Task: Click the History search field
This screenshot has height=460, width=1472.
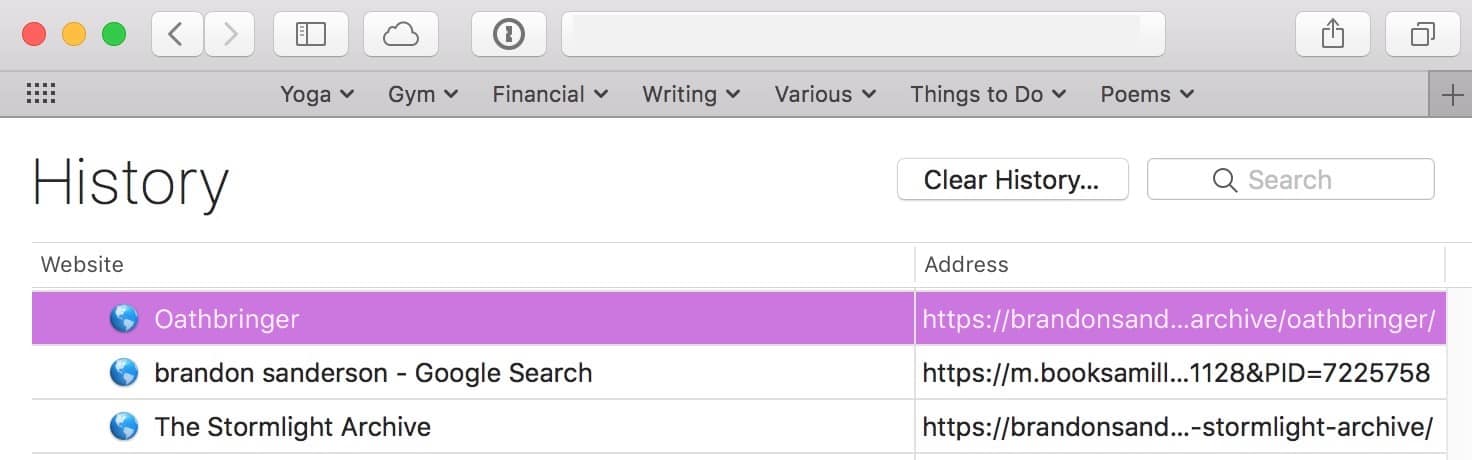Action: [1290, 180]
